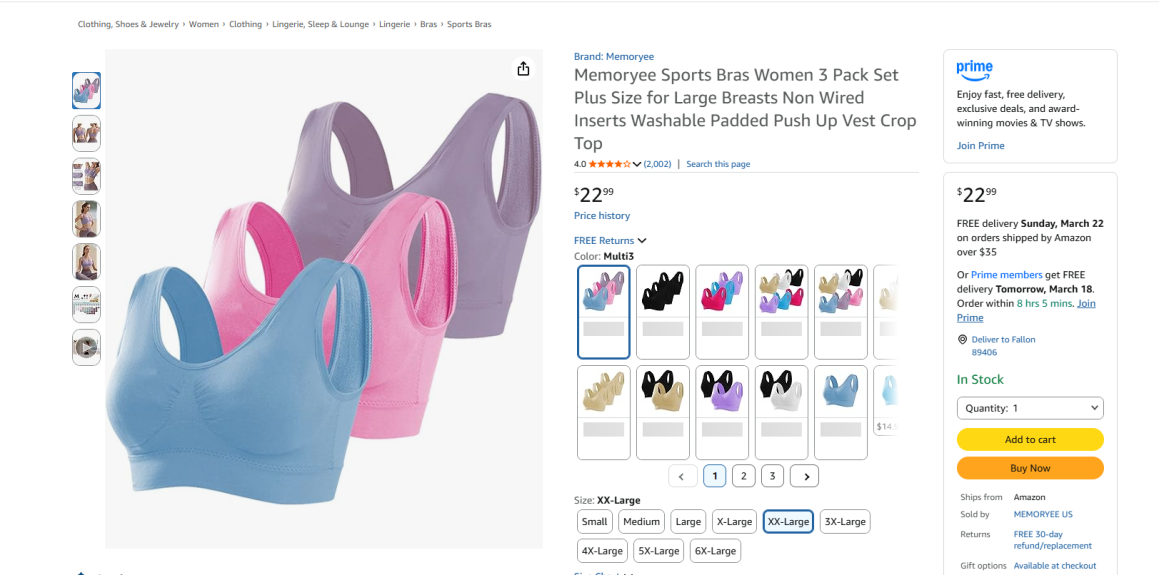Switch to color page 2
The width and height of the screenshot is (1159, 575).
743,476
